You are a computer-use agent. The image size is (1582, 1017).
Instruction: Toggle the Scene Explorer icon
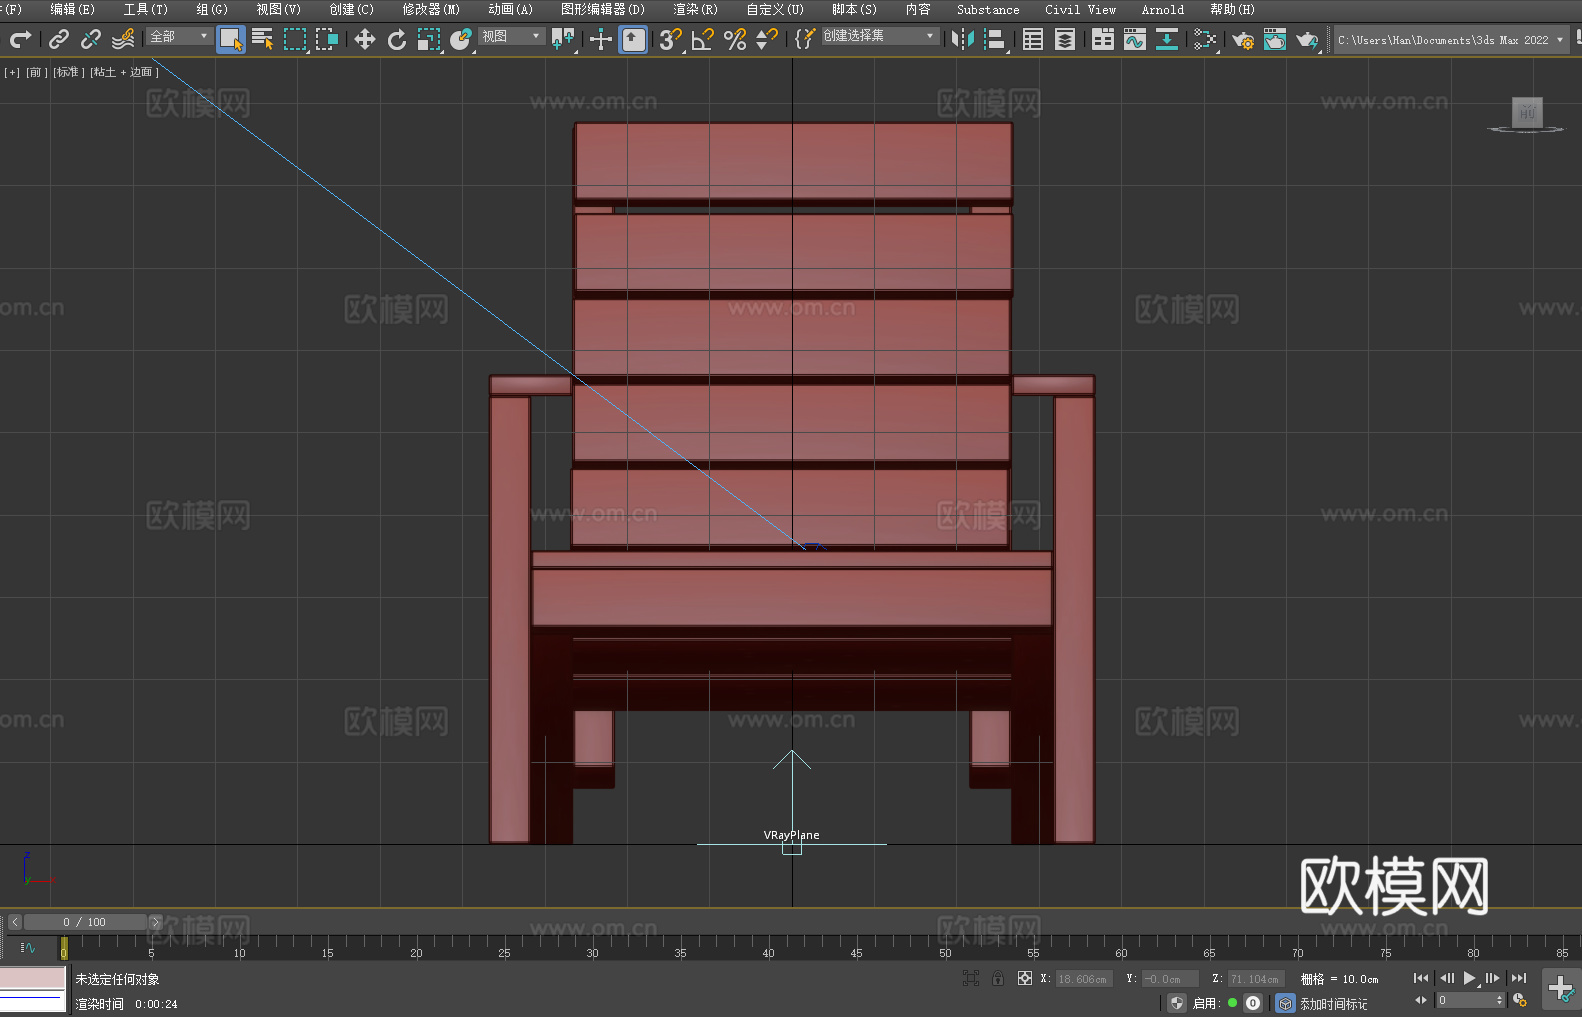tap(1033, 39)
